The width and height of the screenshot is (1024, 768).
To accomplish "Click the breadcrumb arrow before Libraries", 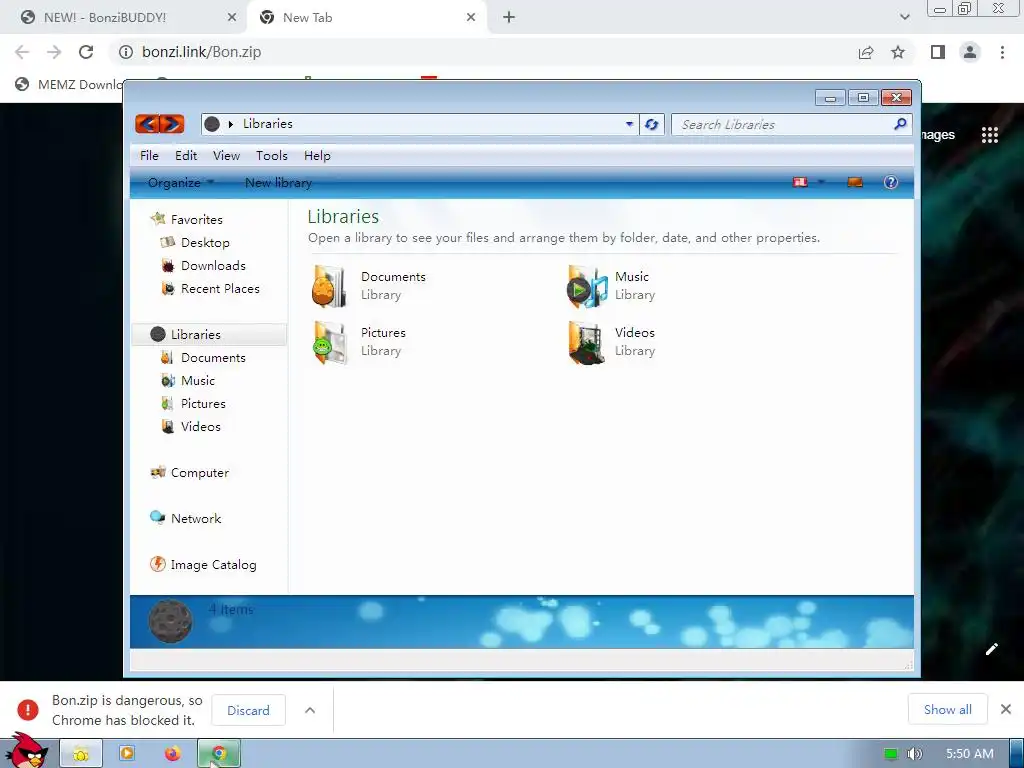I will pos(231,124).
